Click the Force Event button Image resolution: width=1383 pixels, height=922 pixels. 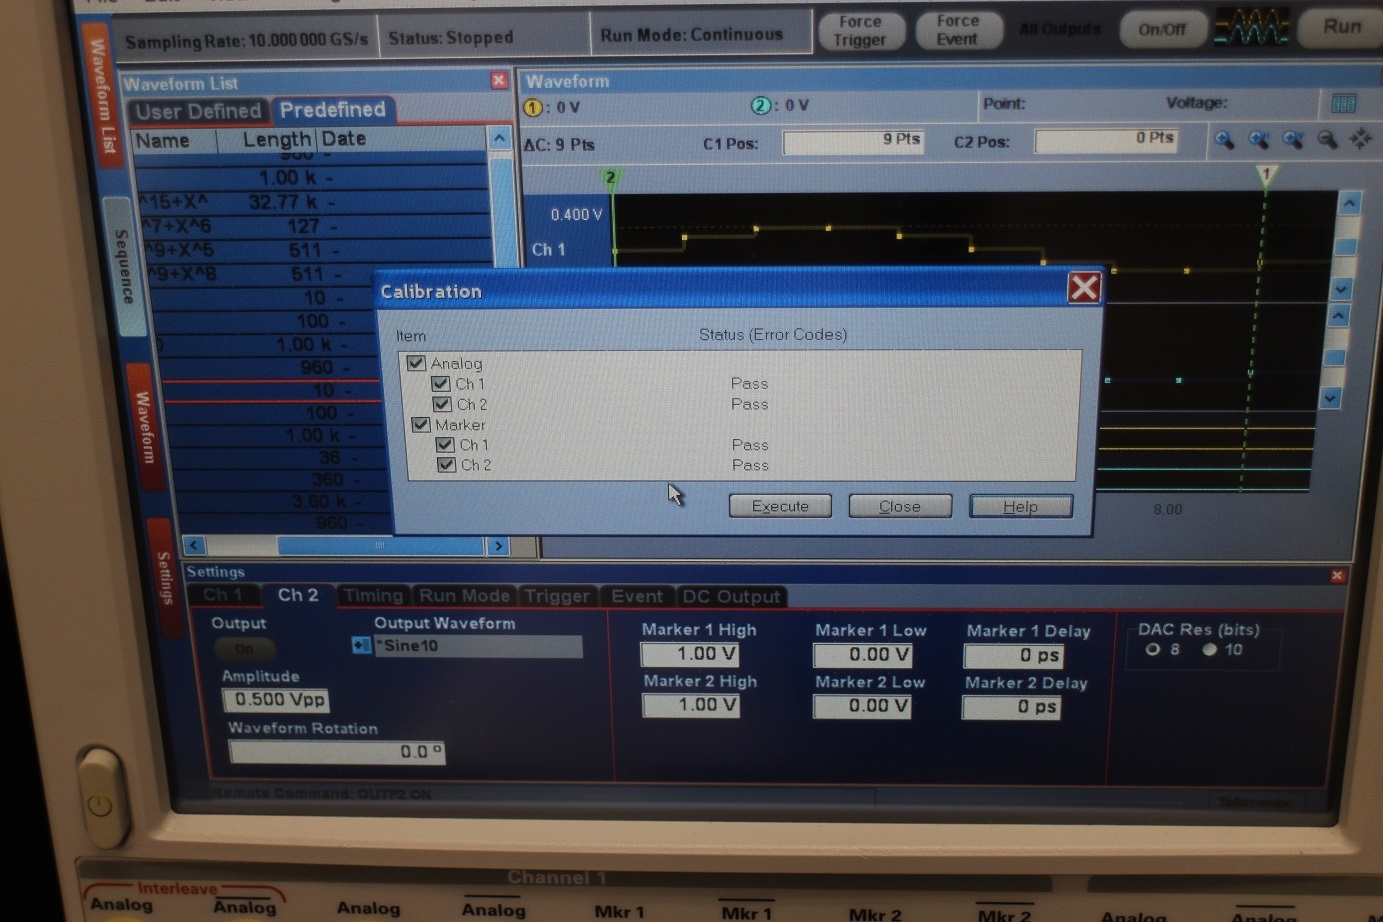[x=957, y=29]
